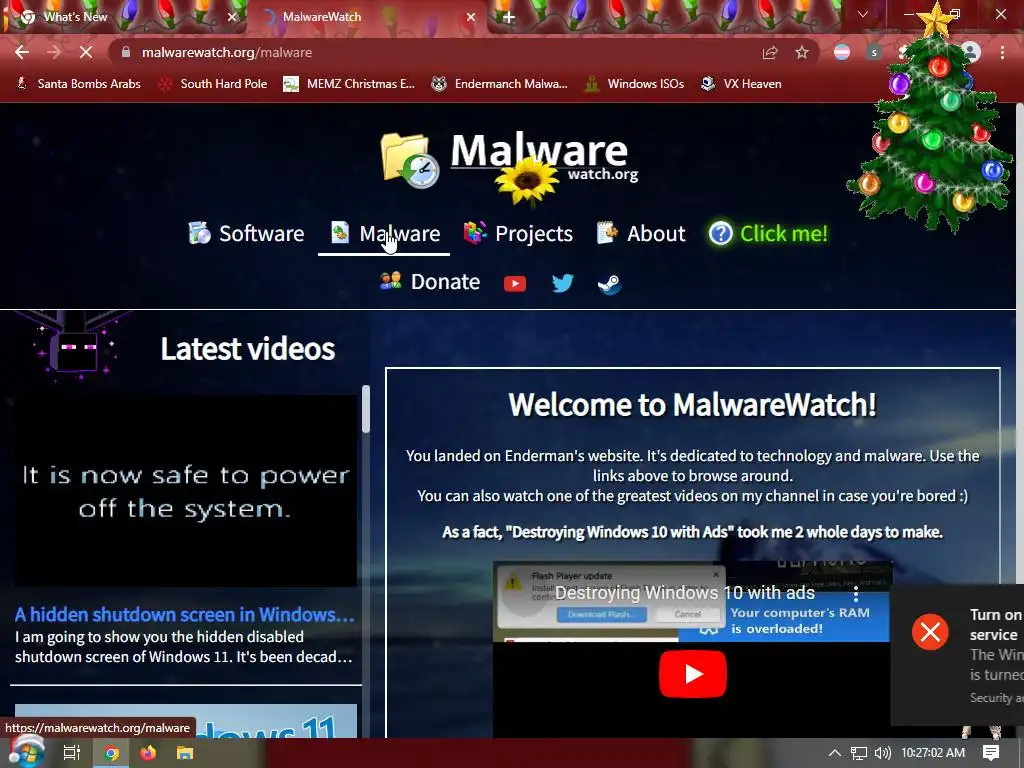
Task: Click the light blue striped extension icon
Action: [x=842, y=52]
